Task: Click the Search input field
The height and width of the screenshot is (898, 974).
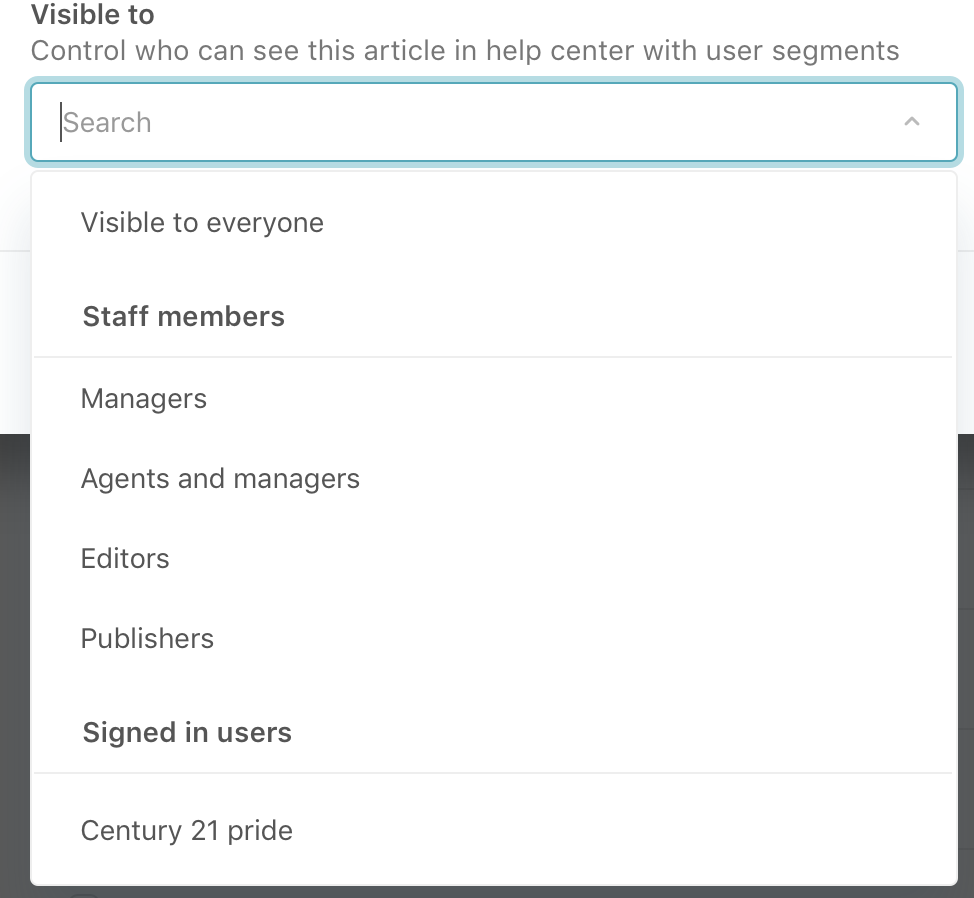Action: [480, 122]
